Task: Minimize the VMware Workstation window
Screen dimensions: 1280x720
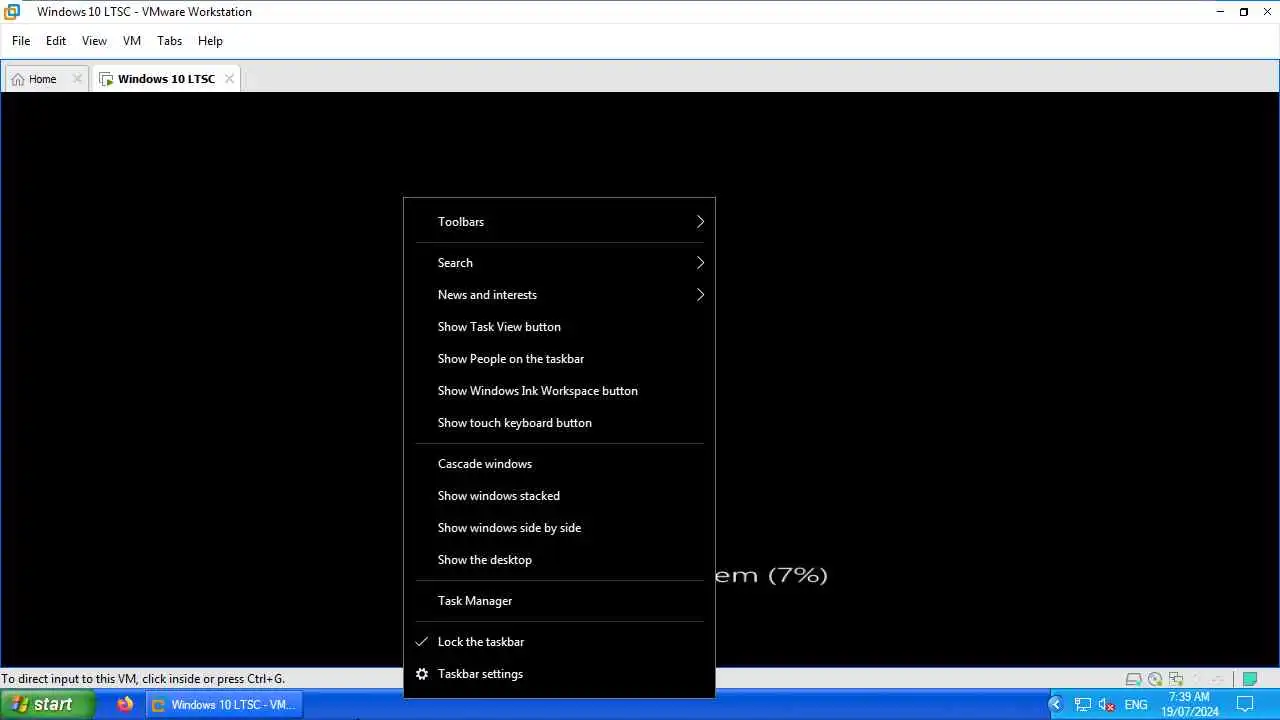Action: (x=1220, y=12)
